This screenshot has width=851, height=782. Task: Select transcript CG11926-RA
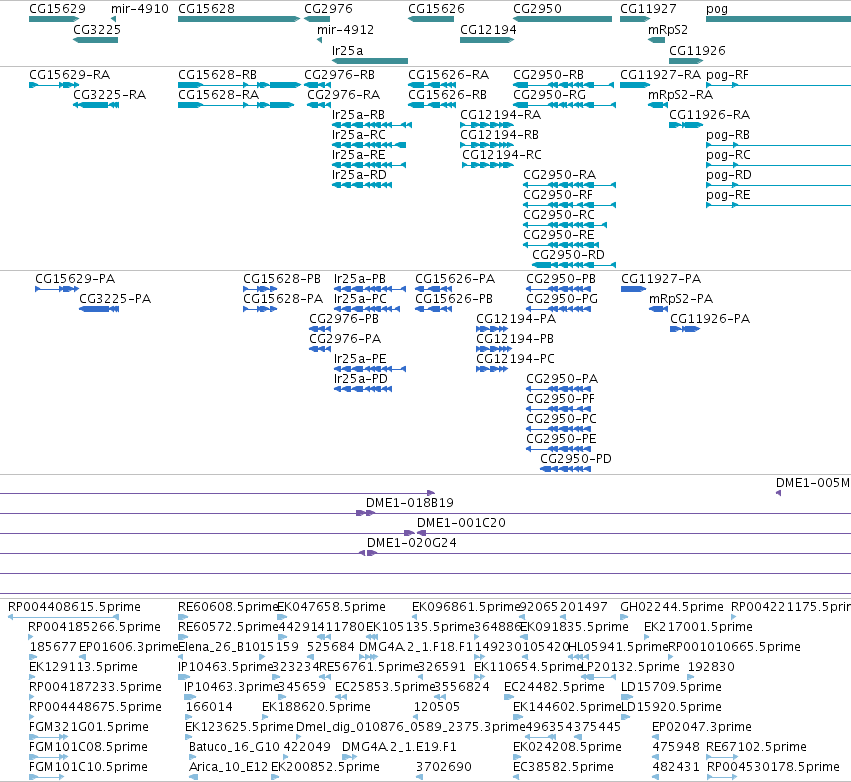686,125
